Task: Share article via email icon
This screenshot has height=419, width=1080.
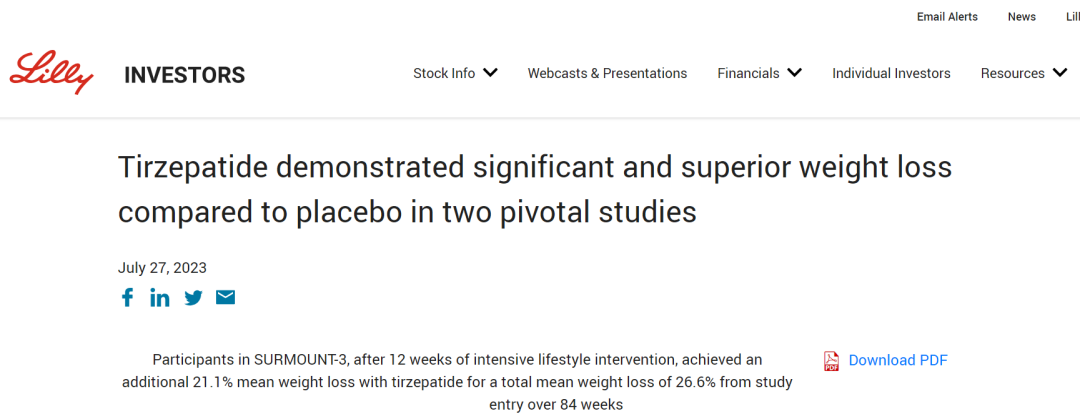Action: tap(225, 298)
